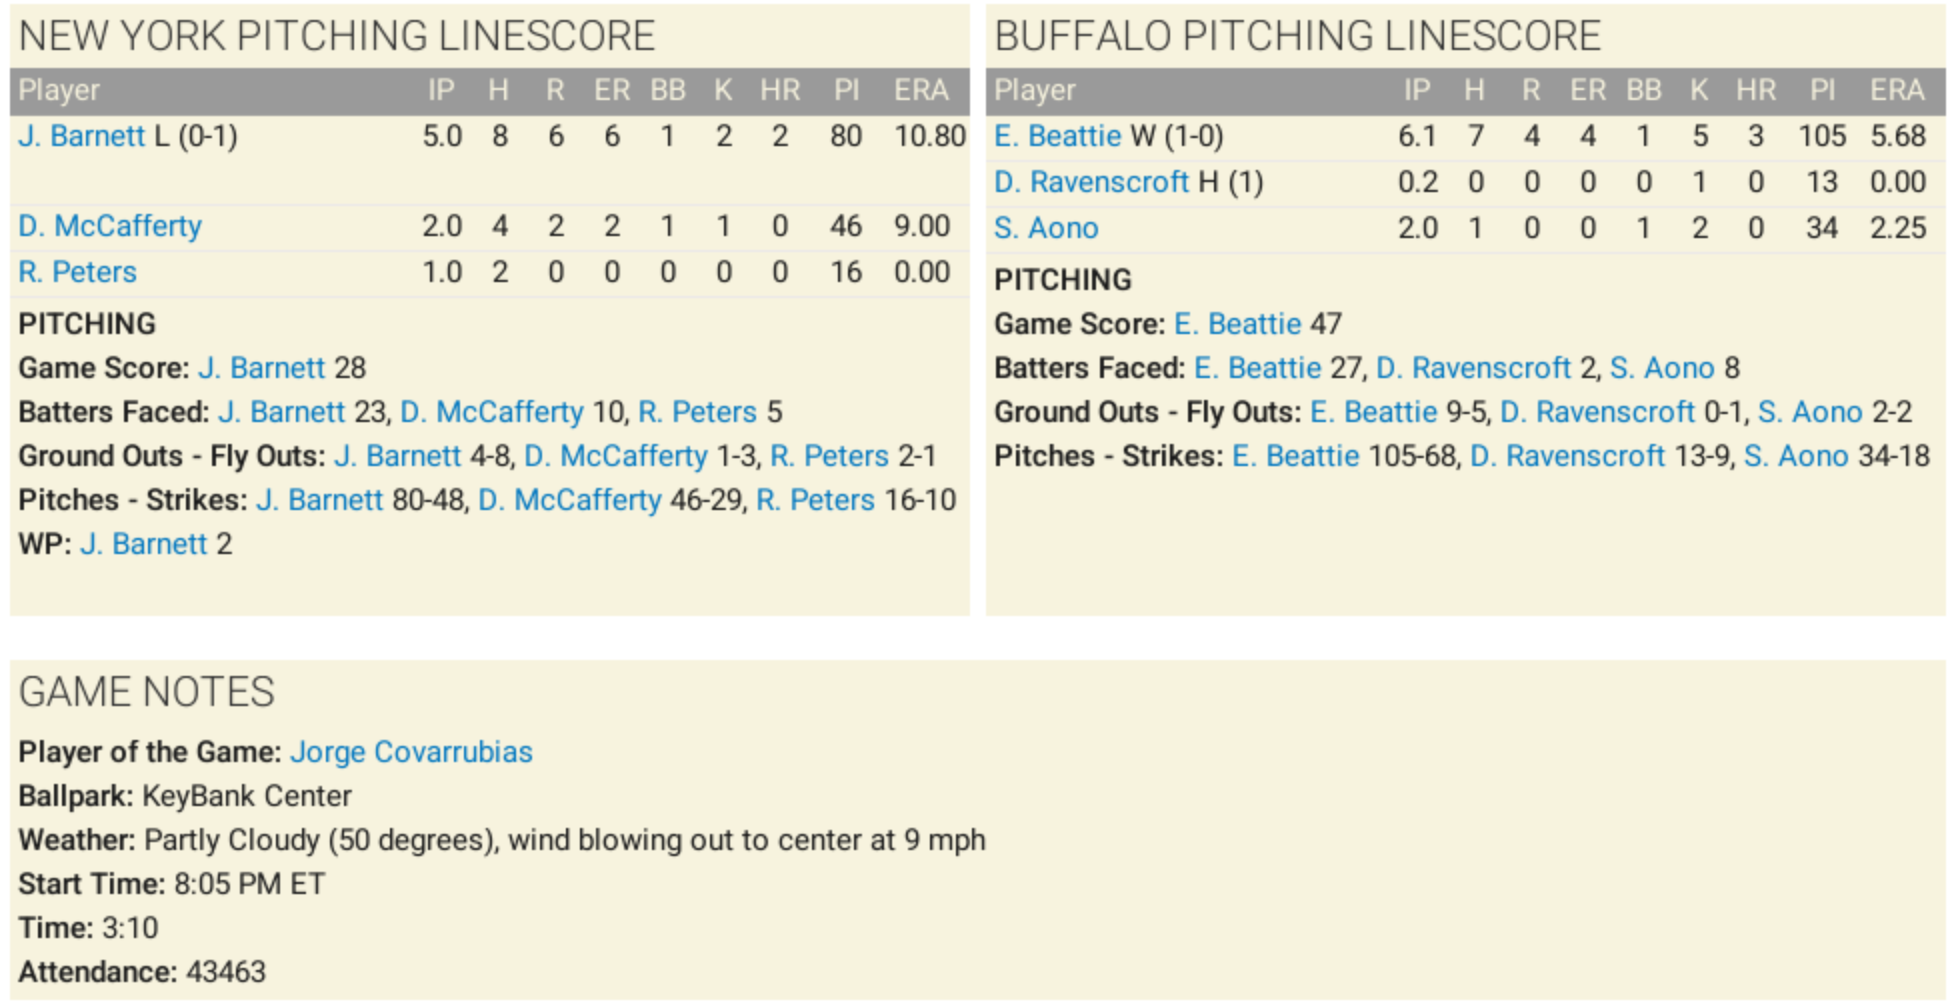Click J. Barnett link beside Game Score
1954x1004 pixels.
[x=262, y=368]
